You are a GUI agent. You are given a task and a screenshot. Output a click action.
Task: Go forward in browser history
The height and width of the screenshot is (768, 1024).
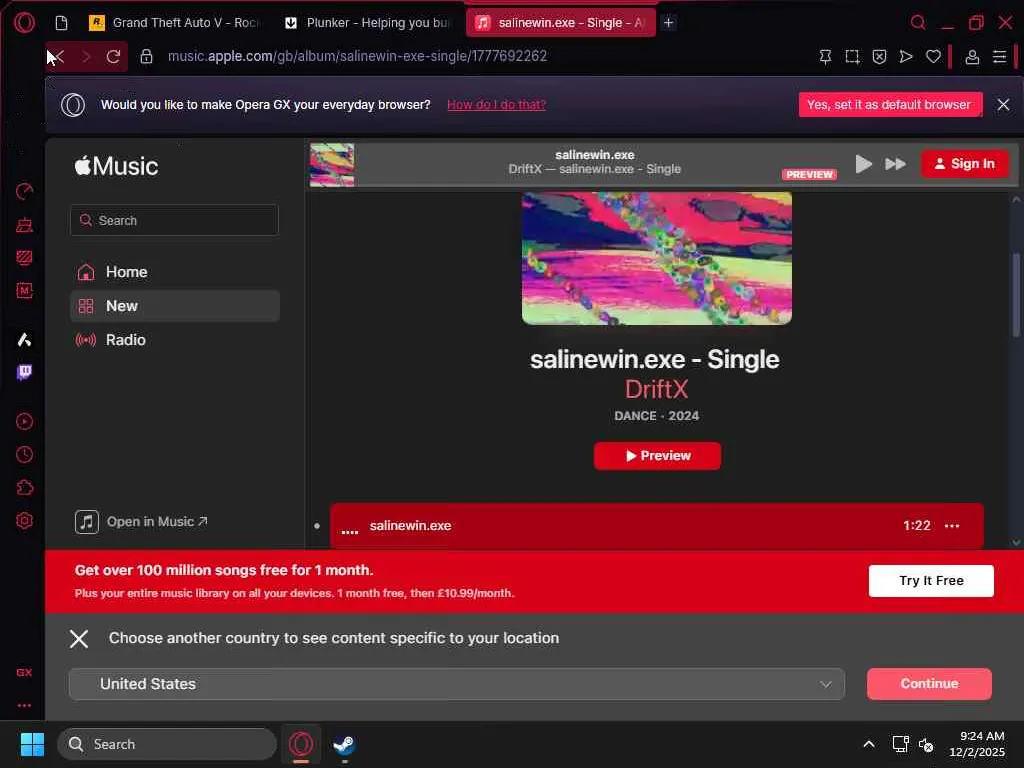tap(86, 56)
